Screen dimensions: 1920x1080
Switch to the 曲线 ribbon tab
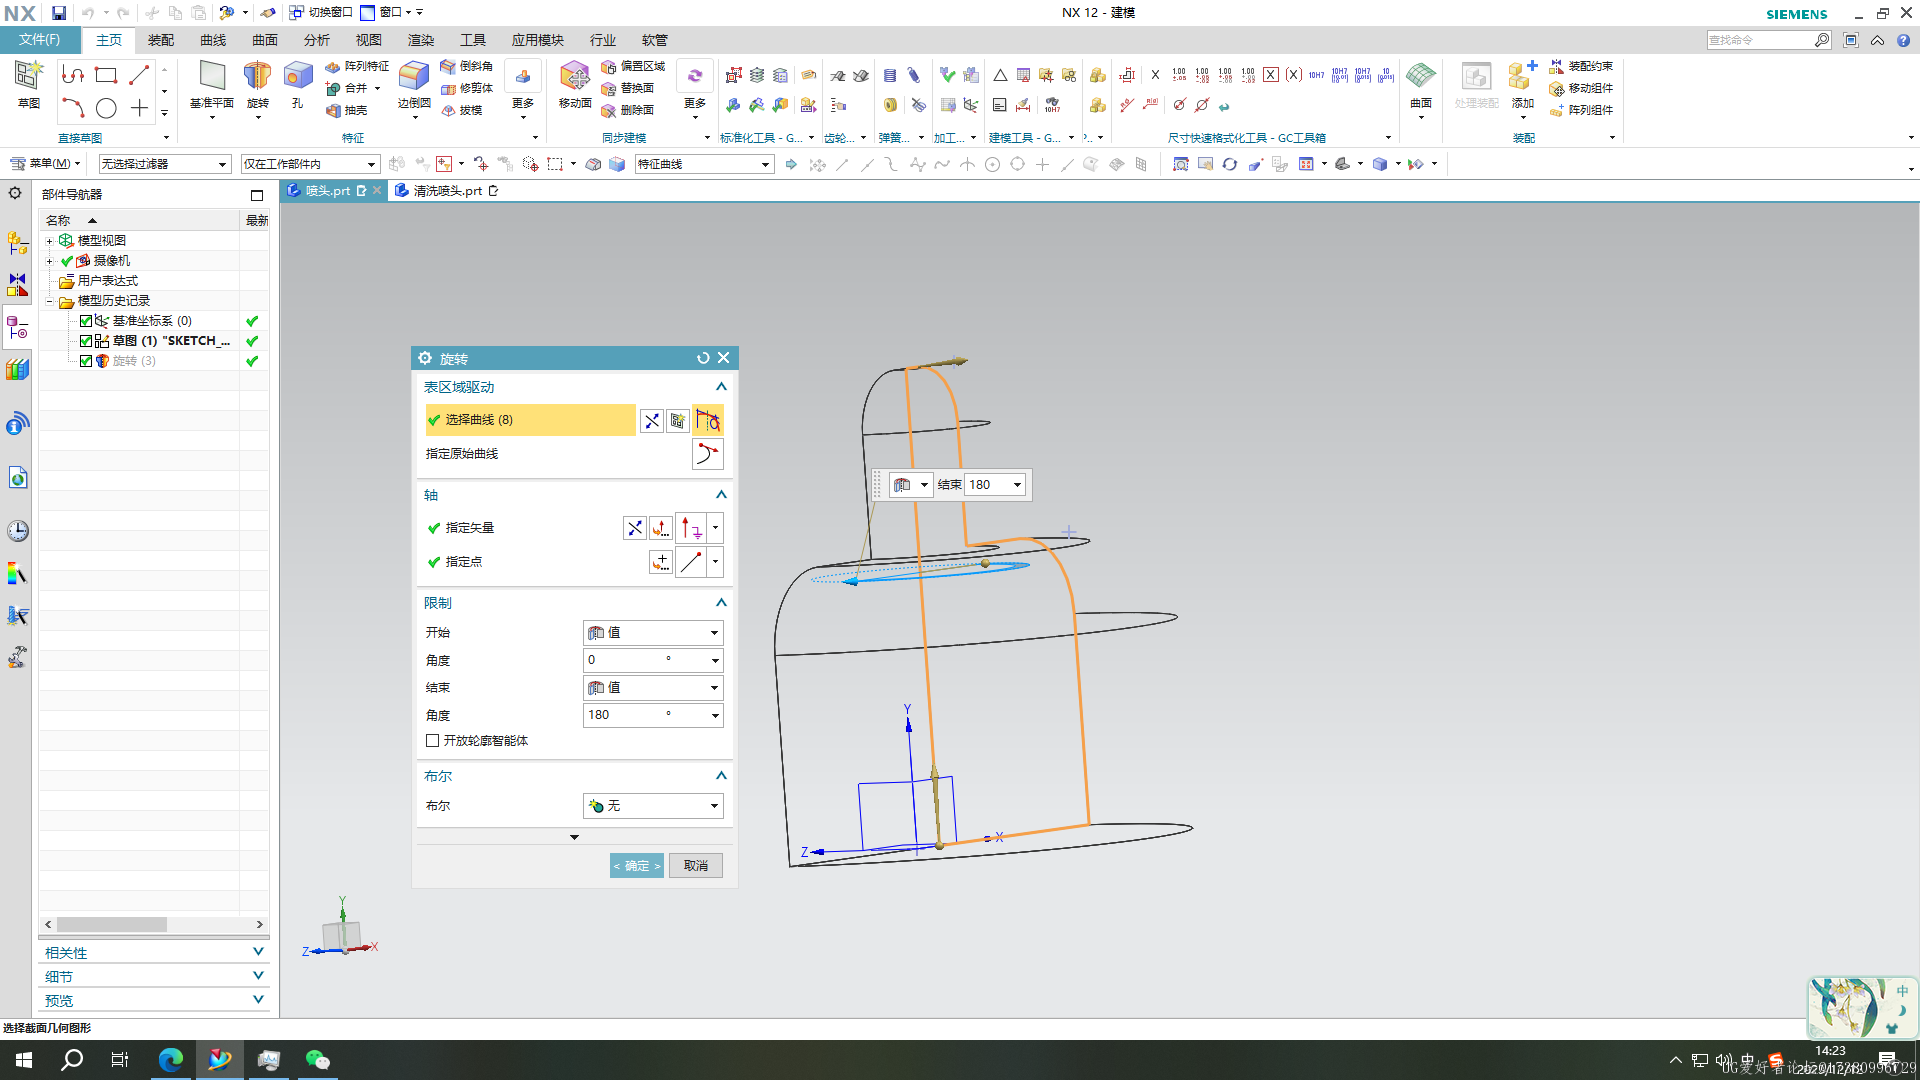213,40
